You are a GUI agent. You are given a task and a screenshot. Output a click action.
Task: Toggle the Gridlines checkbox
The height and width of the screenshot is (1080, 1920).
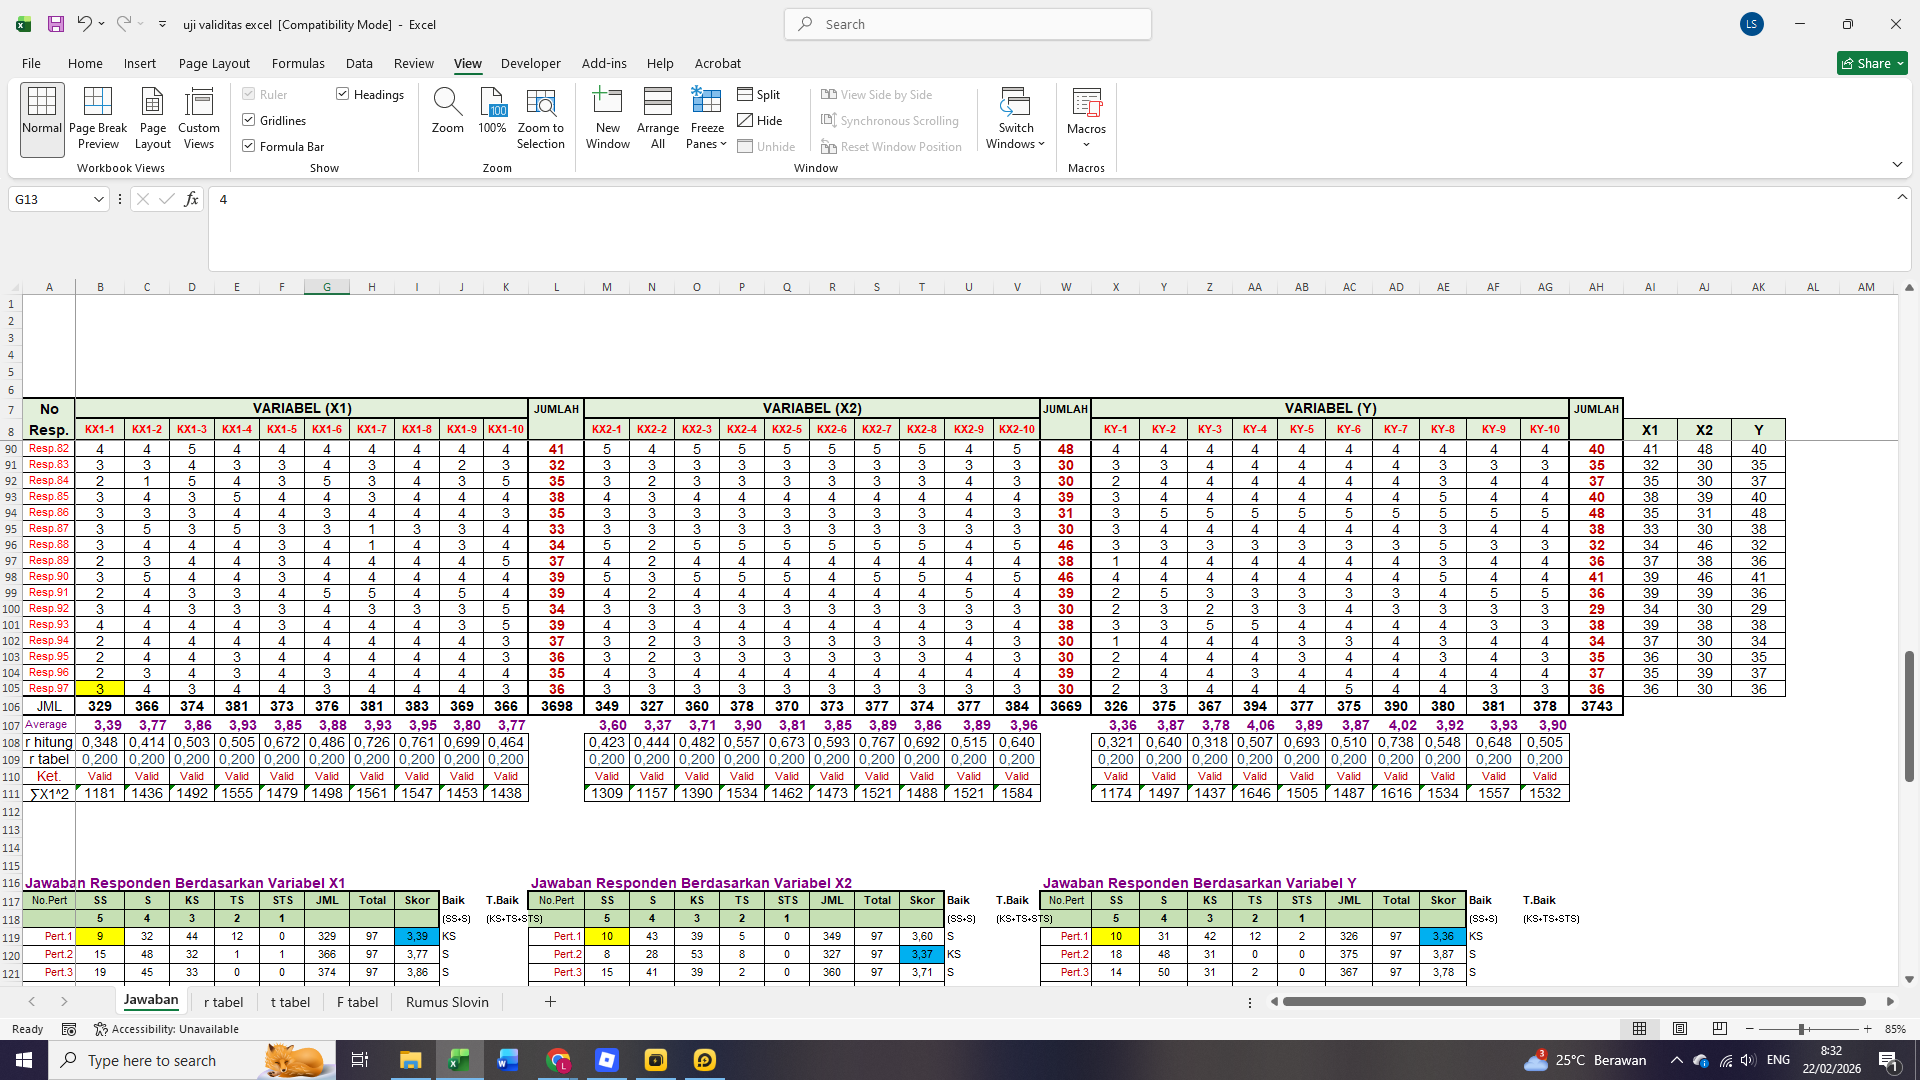coord(249,120)
